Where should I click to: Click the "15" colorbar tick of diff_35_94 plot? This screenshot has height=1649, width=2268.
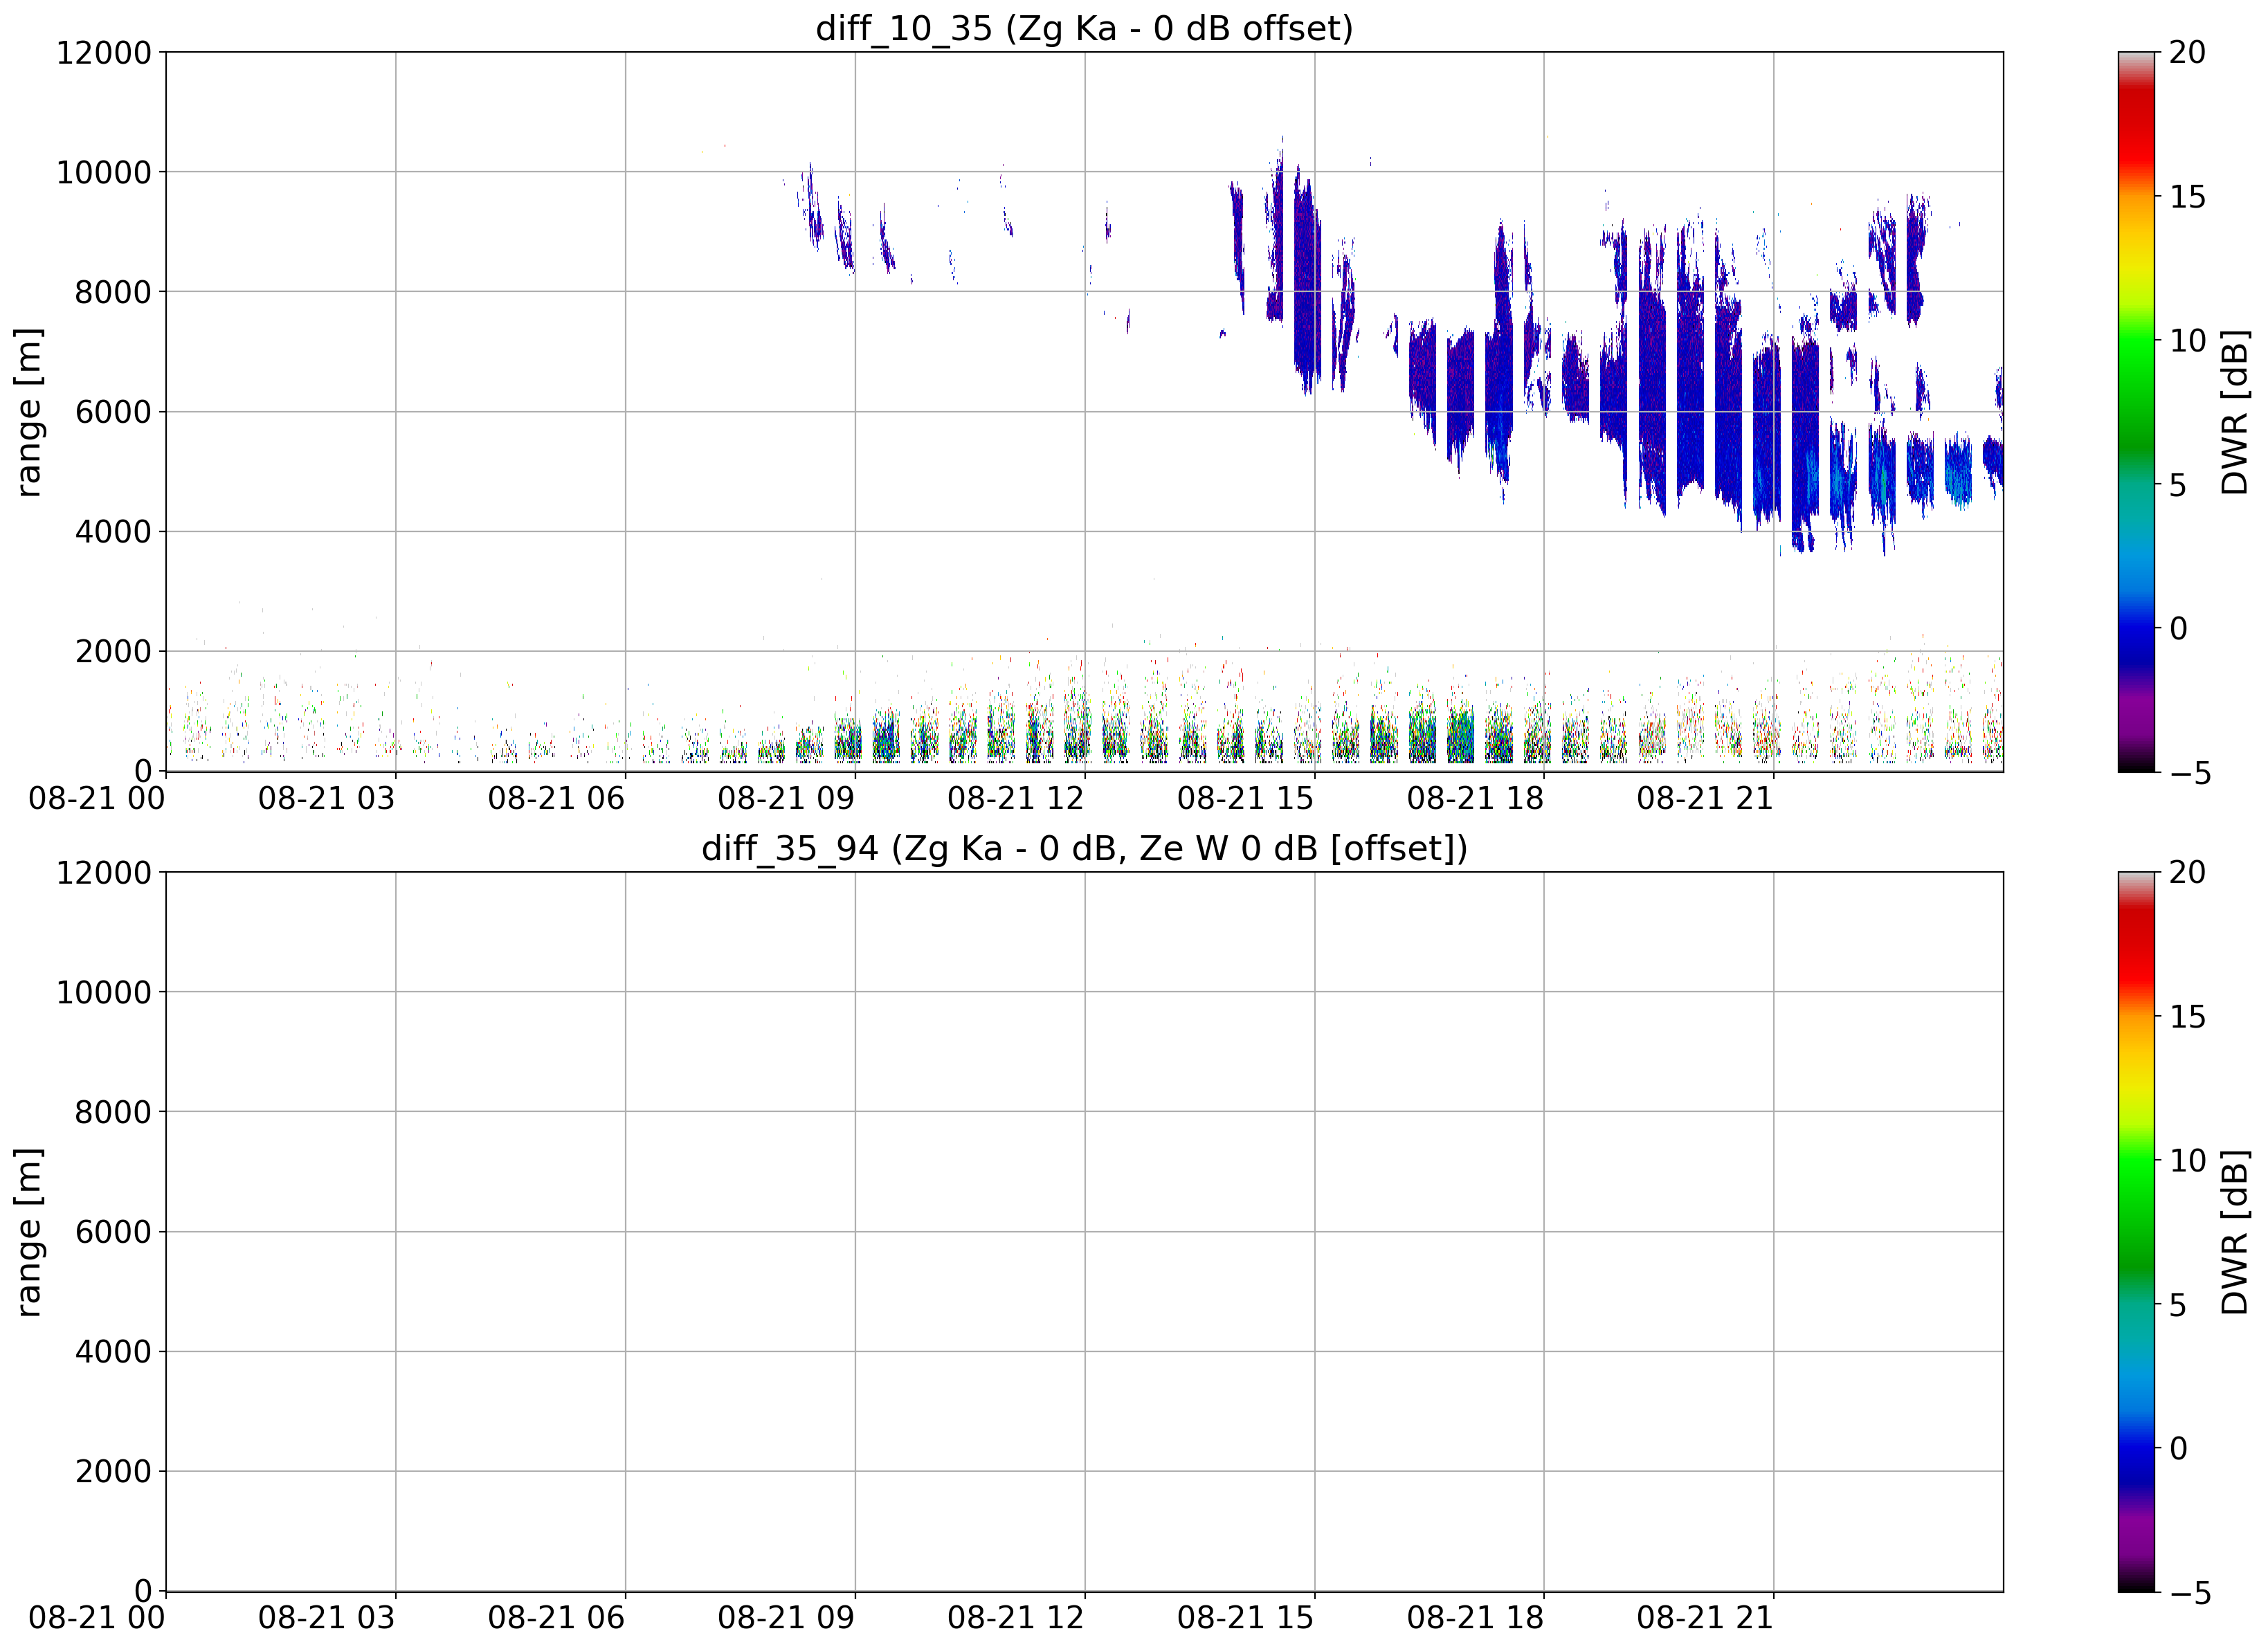[x=2187, y=1017]
